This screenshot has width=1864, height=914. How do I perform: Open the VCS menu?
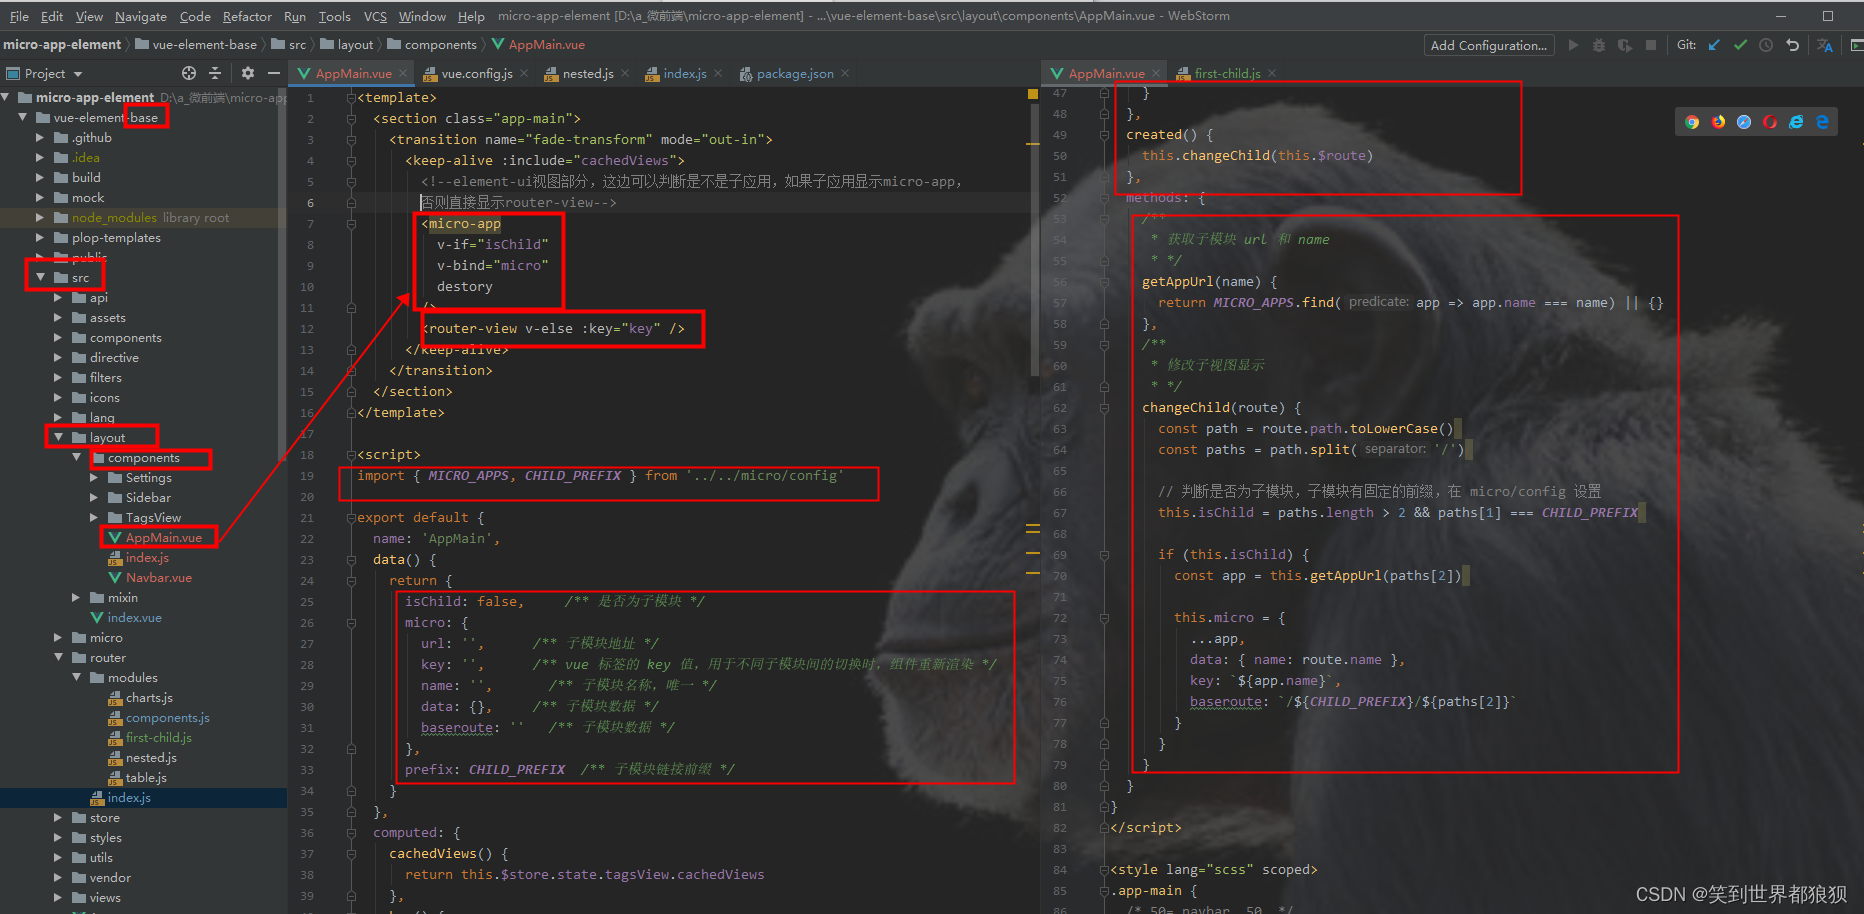(x=375, y=16)
